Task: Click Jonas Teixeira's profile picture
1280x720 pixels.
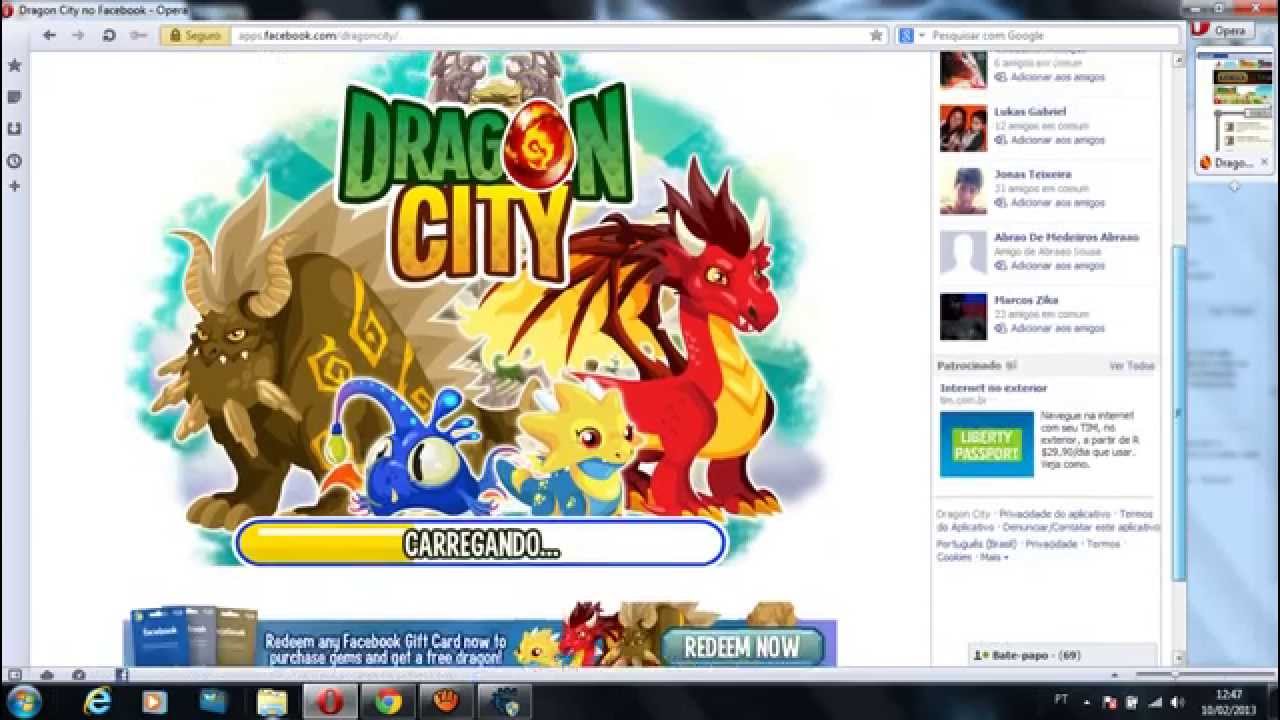Action: click(x=963, y=191)
